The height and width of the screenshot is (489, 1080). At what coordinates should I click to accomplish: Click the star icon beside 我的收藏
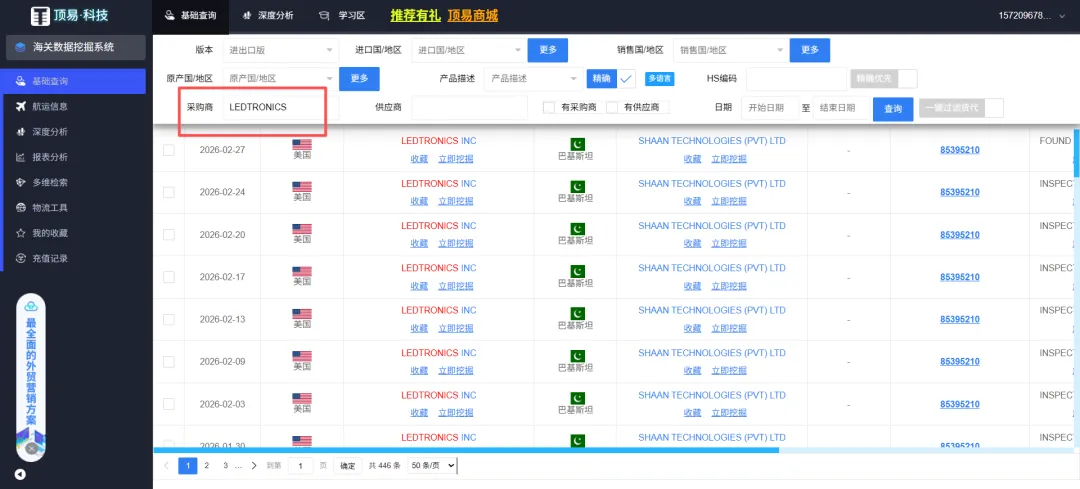click(20, 233)
